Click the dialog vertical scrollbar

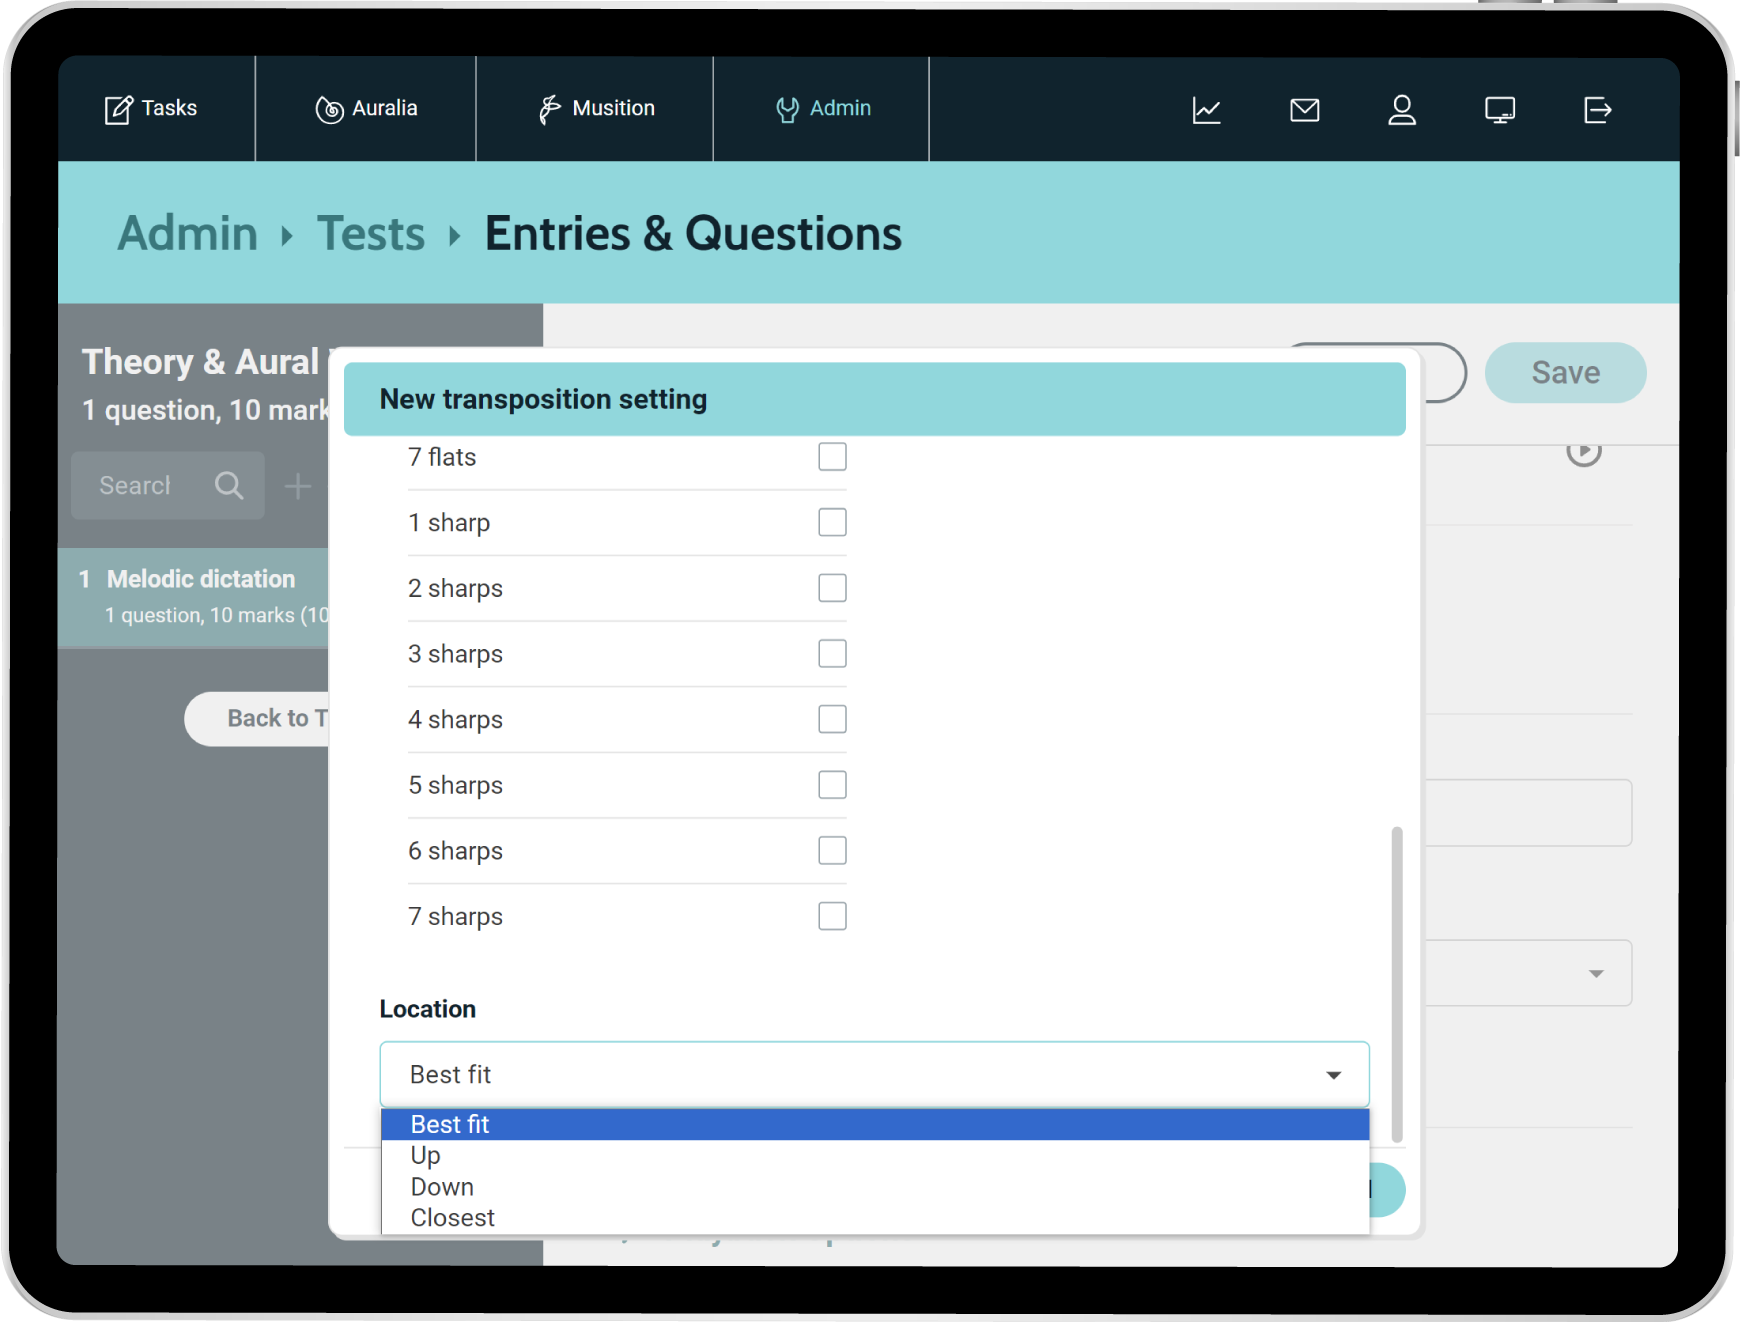1397,984
